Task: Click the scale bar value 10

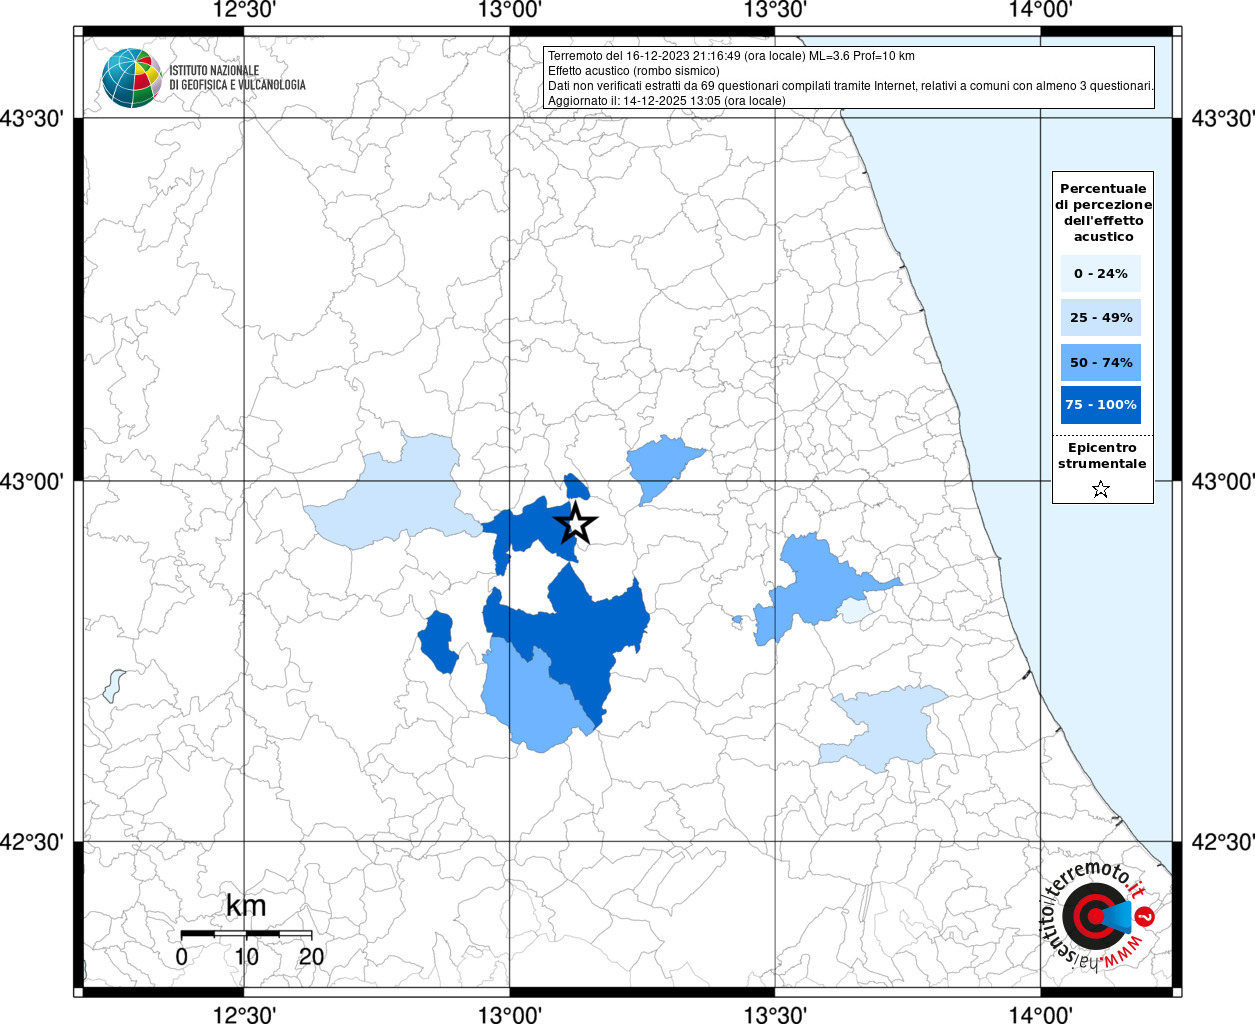Action: (246, 957)
